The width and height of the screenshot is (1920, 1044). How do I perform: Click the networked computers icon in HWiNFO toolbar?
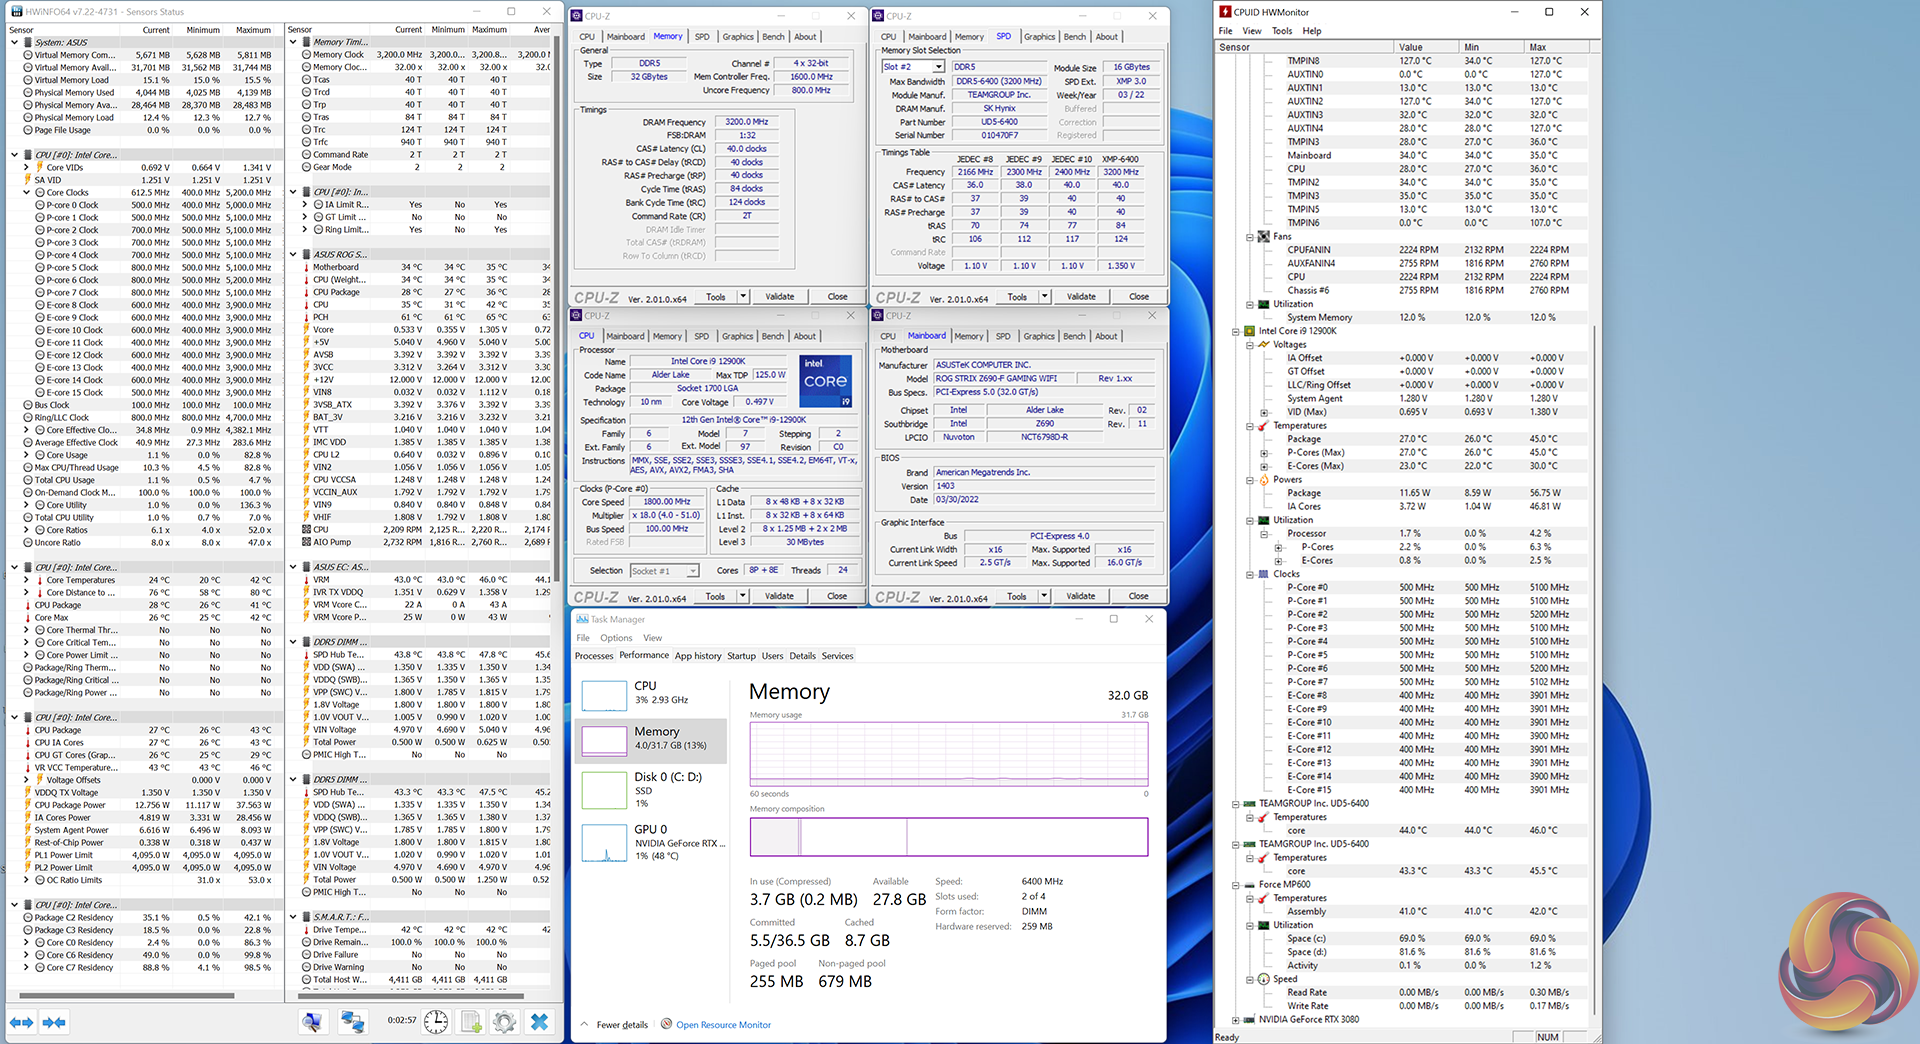click(352, 1021)
